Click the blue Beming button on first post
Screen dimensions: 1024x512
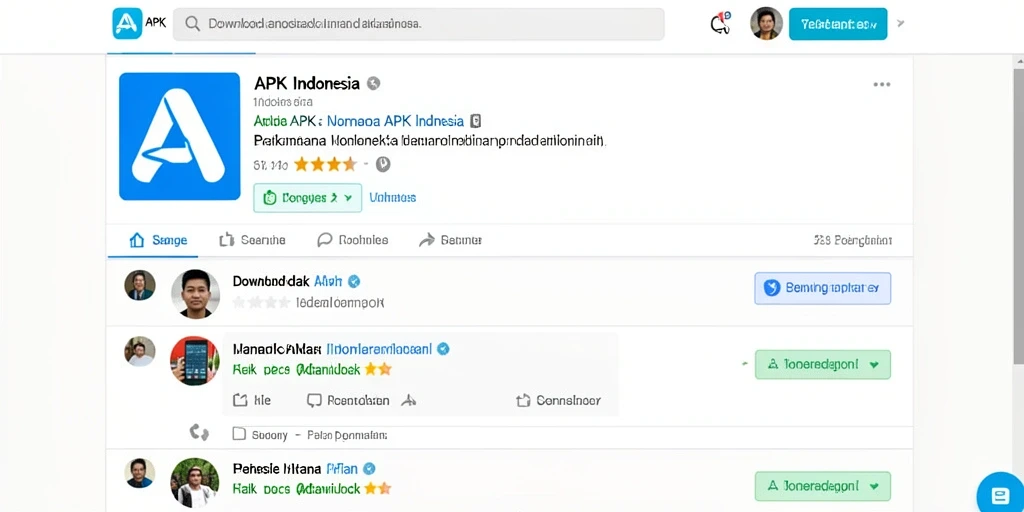[822, 288]
